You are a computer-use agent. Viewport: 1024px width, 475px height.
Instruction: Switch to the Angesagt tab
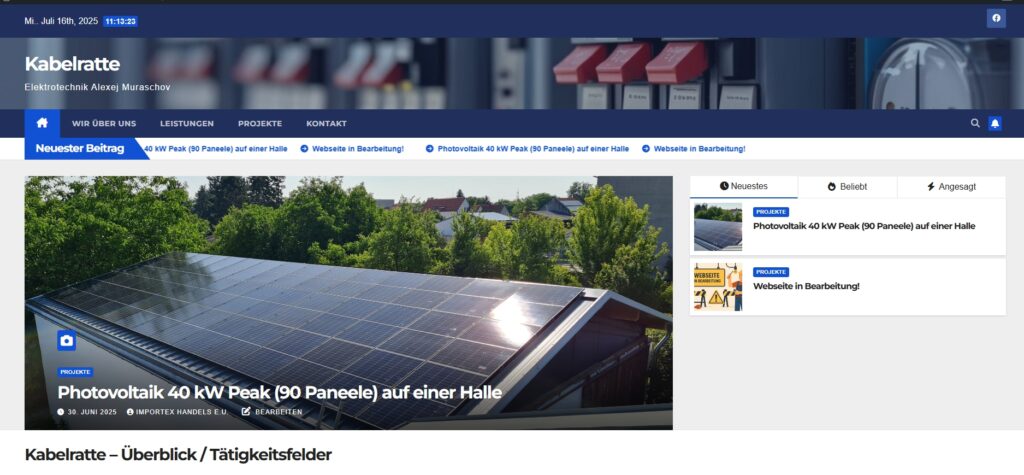pyautogui.click(x=952, y=187)
